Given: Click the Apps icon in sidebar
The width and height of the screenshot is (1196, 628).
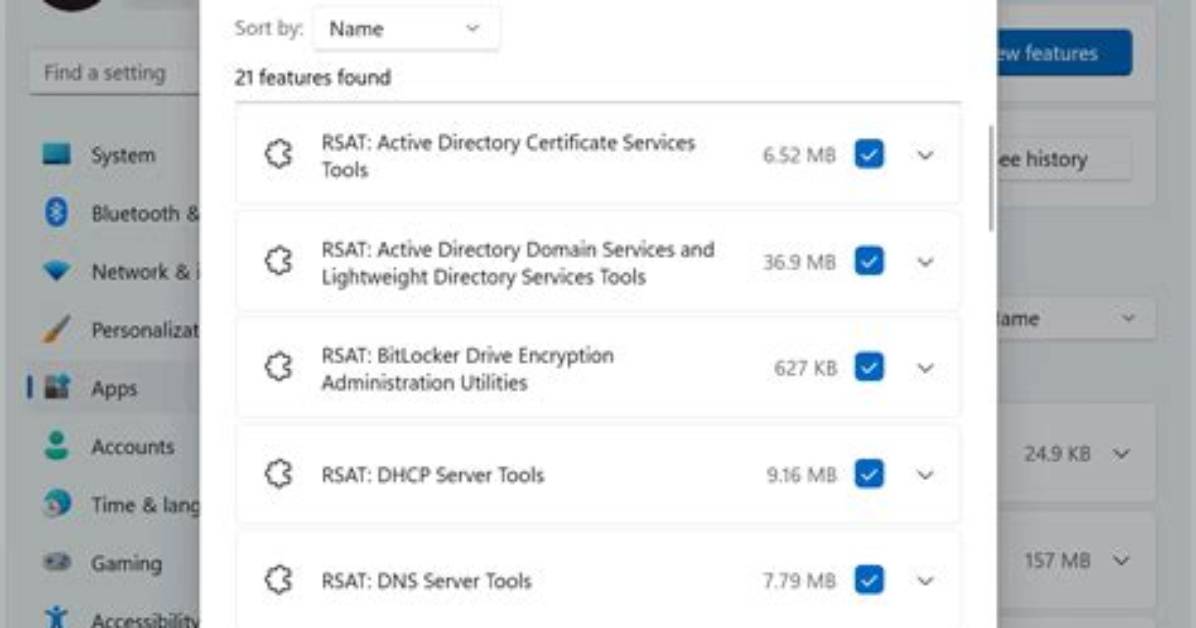Looking at the screenshot, I should coord(57,388).
